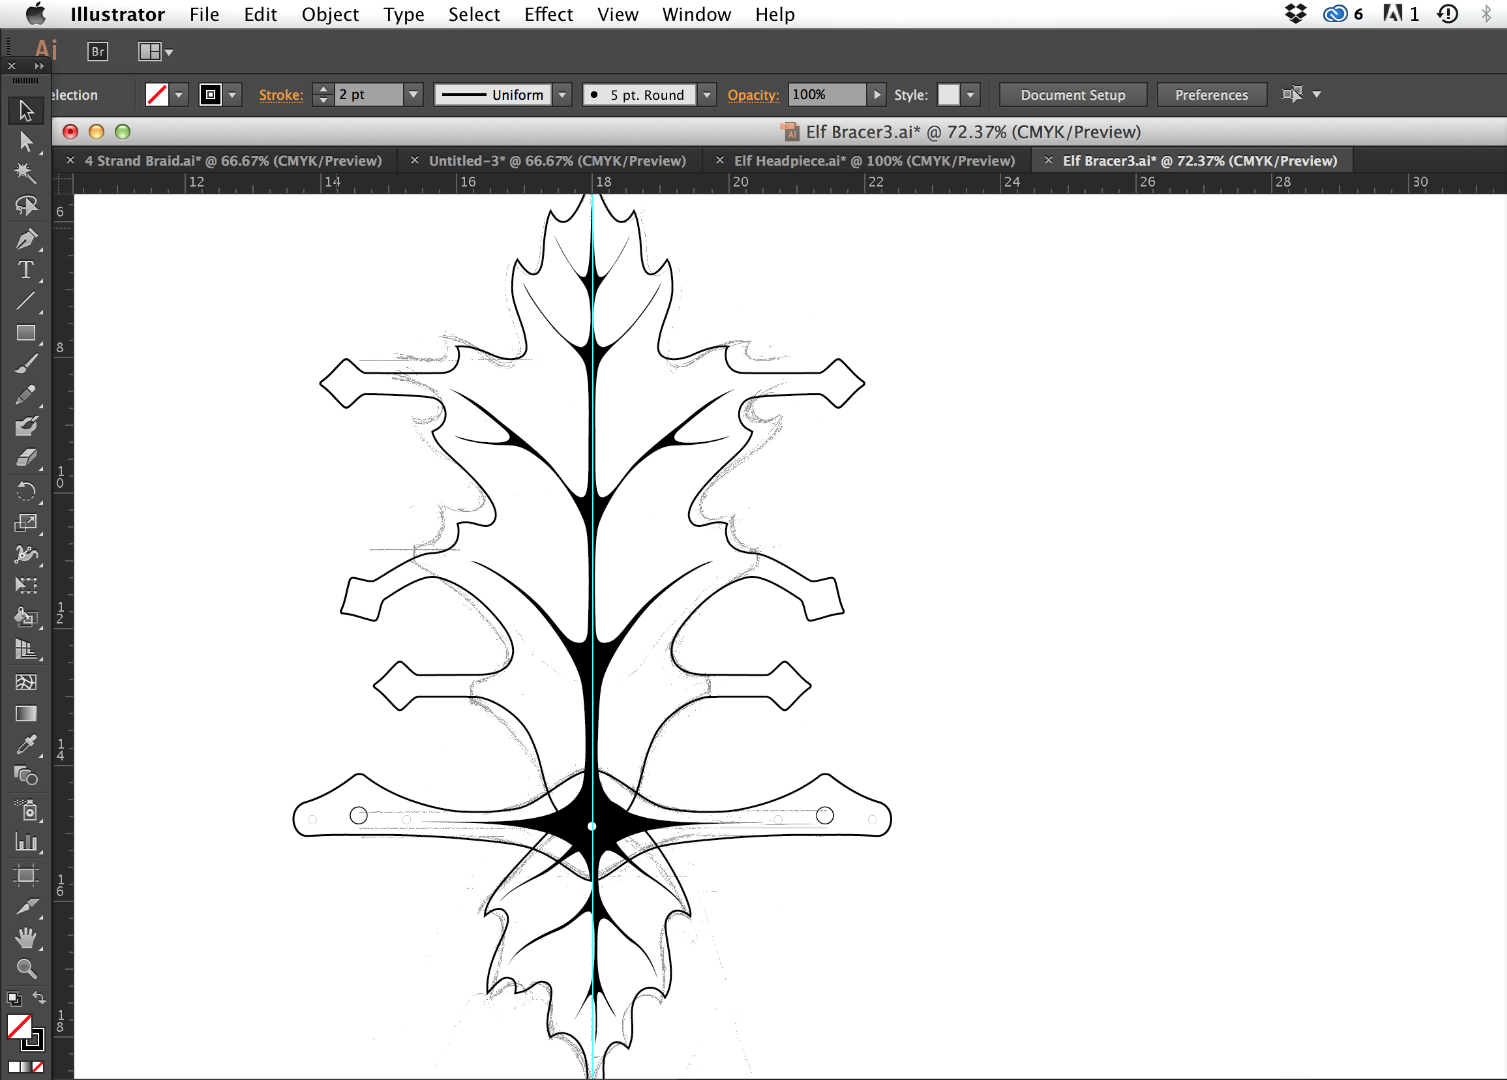1507x1080 pixels.
Task: Choose the Magic Wand tool
Action: click(x=26, y=173)
